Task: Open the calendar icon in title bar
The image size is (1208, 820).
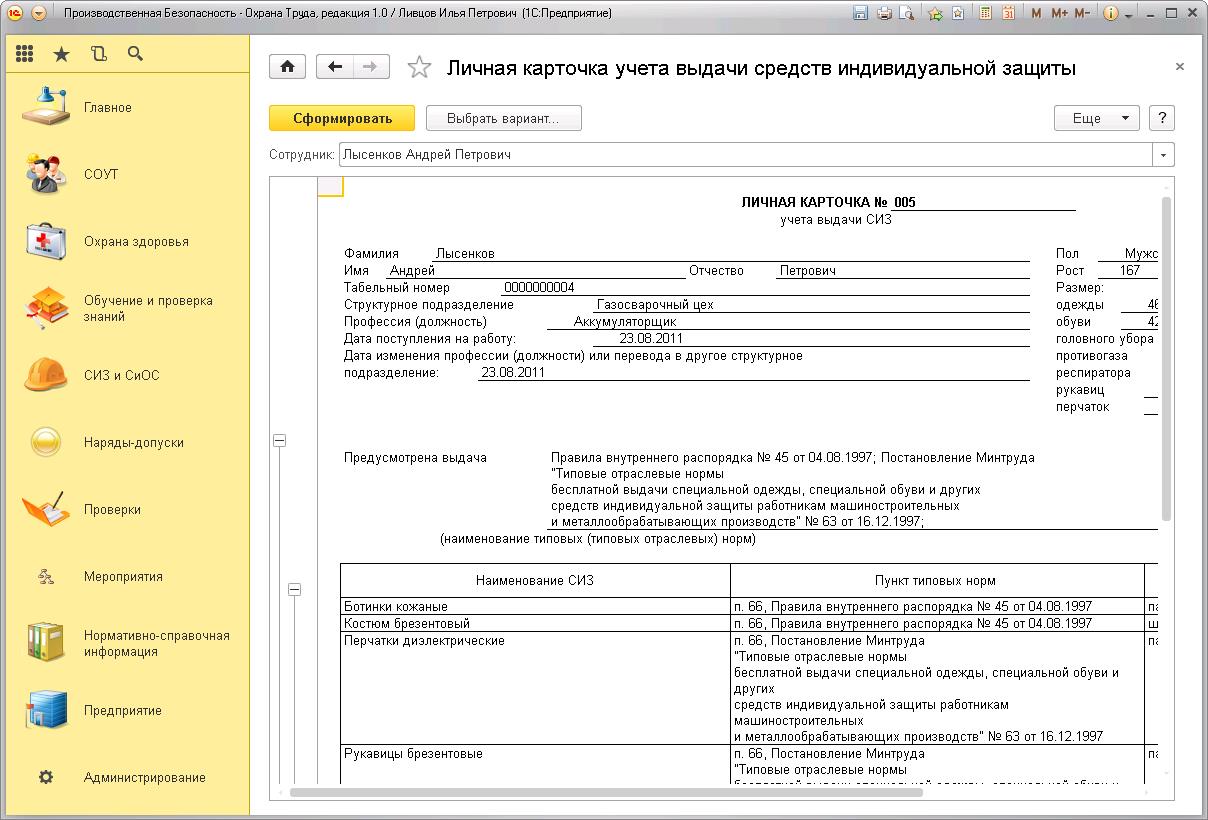Action: pos(1009,14)
